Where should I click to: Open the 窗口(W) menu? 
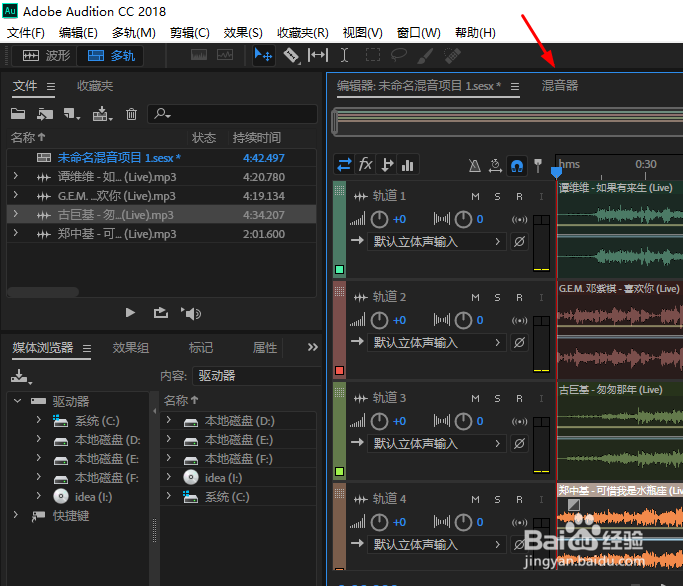click(418, 33)
